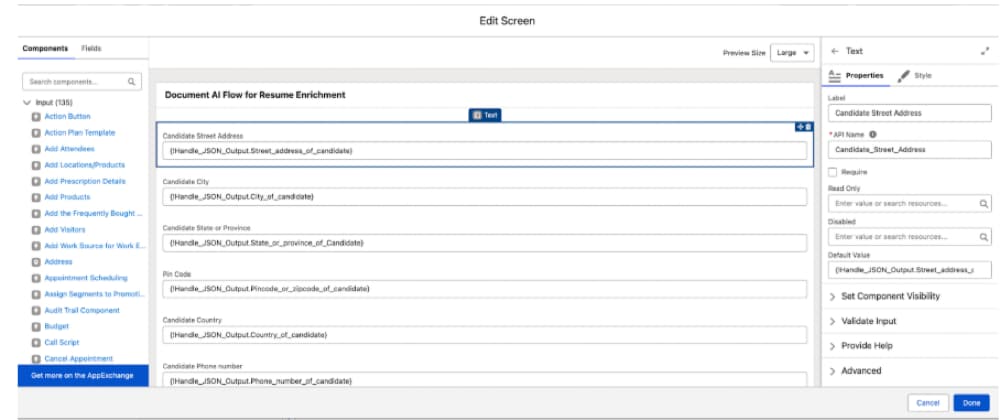This screenshot has width=1000, height=420.
Task: Click the Budget component link
Action: tap(56, 326)
